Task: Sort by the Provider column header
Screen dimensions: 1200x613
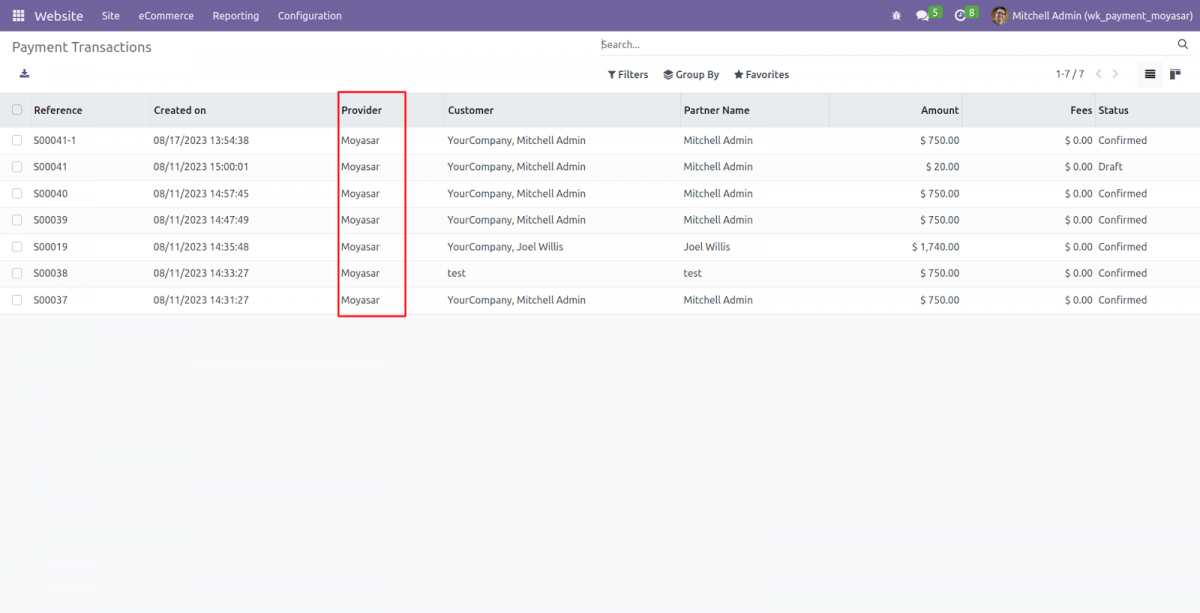Action: [361, 110]
